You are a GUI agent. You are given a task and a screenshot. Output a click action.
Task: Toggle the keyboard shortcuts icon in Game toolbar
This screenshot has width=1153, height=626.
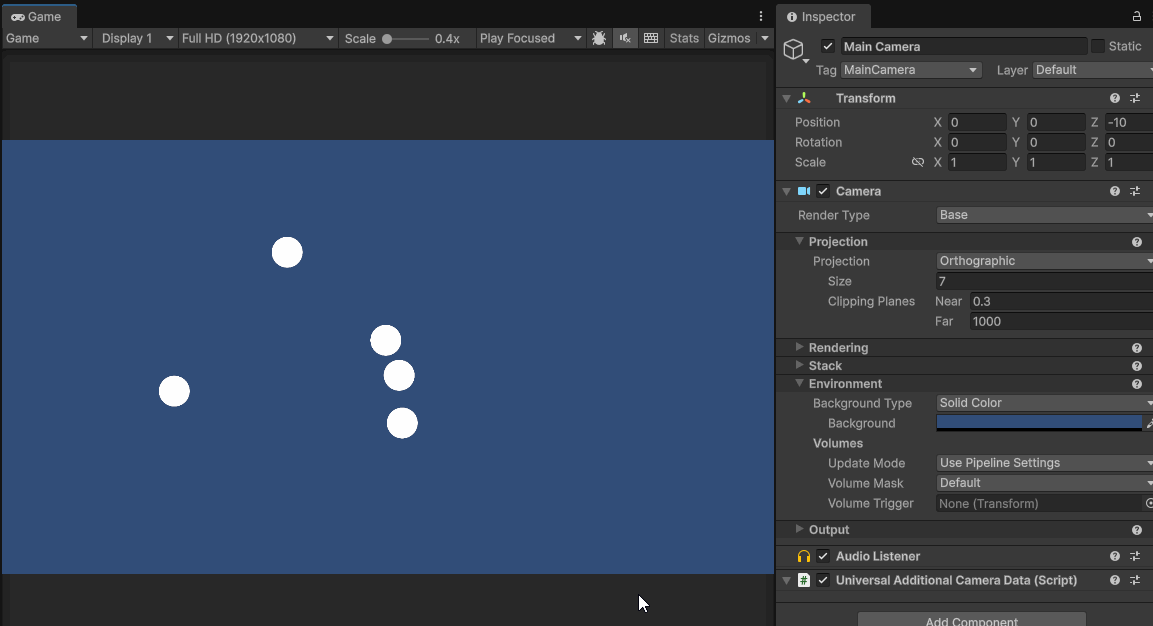[651, 38]
